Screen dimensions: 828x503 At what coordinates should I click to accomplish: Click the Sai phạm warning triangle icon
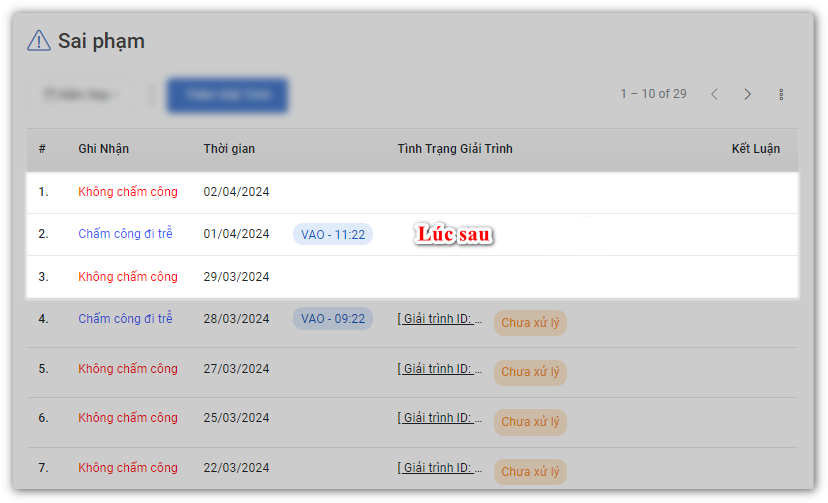pyautogui.click(x=38, y=41)
